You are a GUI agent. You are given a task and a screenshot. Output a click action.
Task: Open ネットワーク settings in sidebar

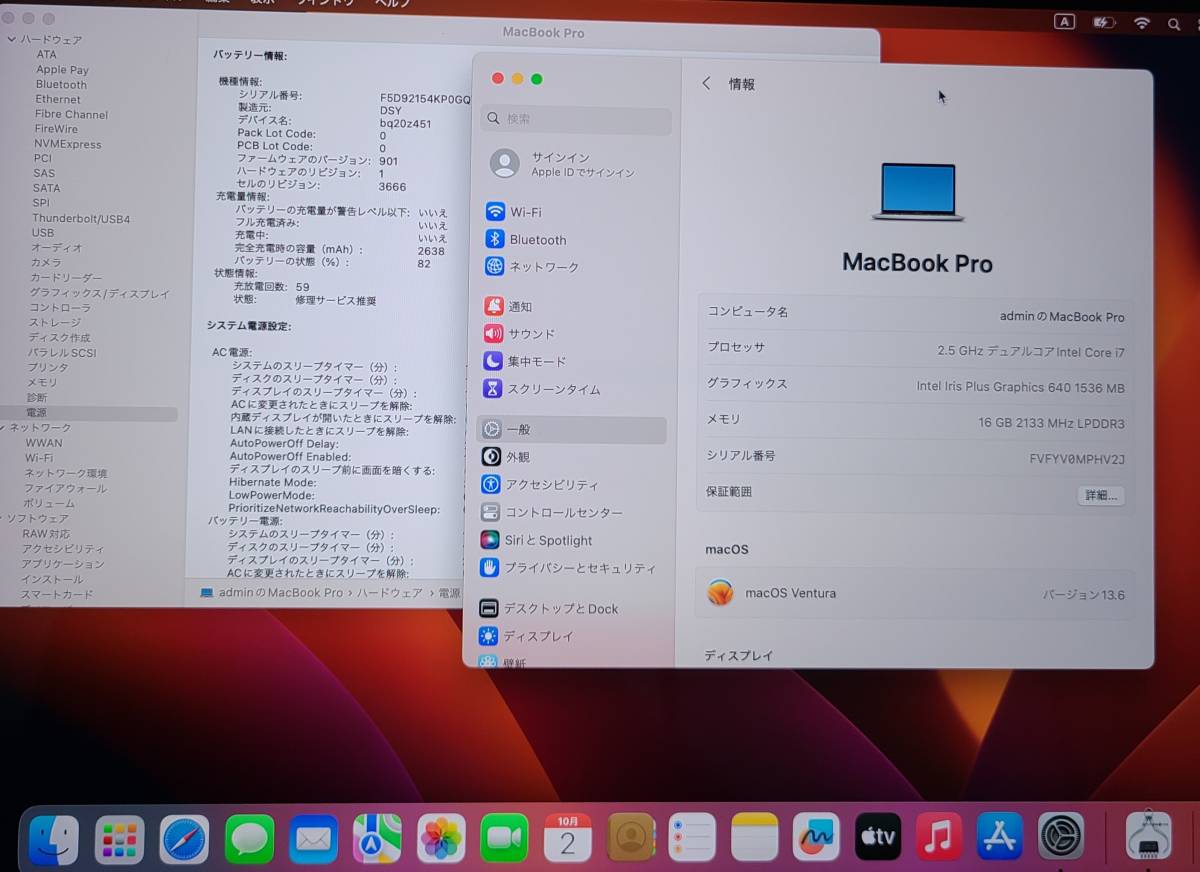tap(532, 267)
